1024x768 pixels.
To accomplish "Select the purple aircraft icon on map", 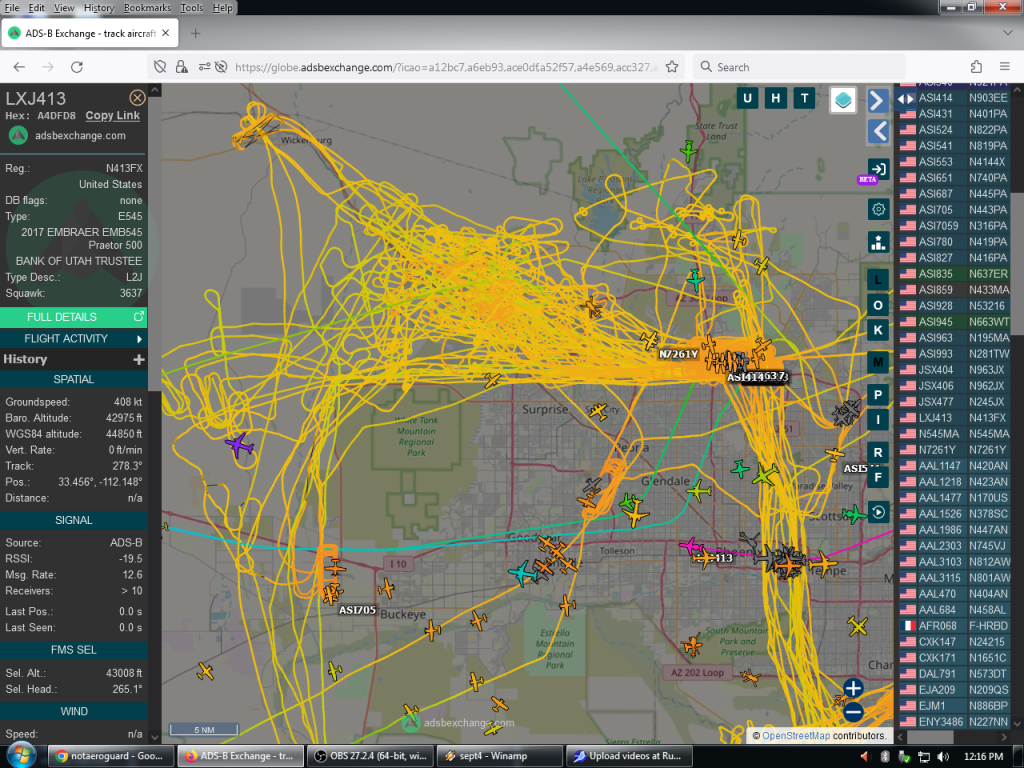I will click(x=239, y=445).
